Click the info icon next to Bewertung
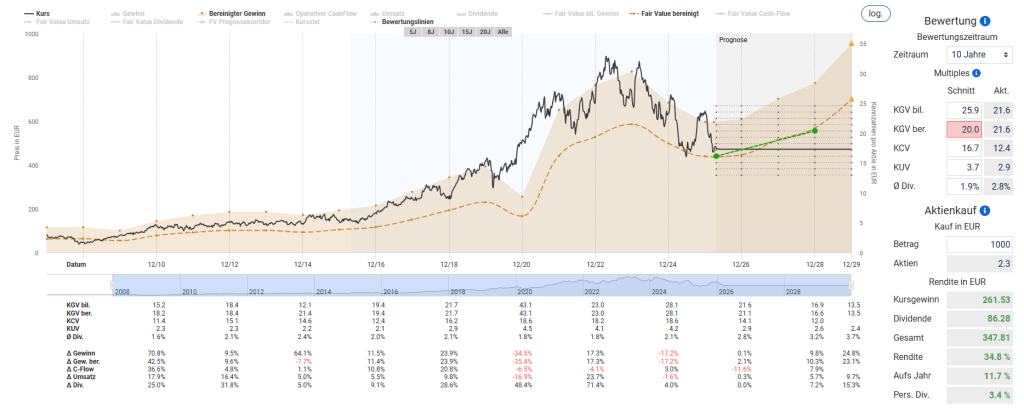The height and width of the screenshot is (412, 1024). coord(986,21)
